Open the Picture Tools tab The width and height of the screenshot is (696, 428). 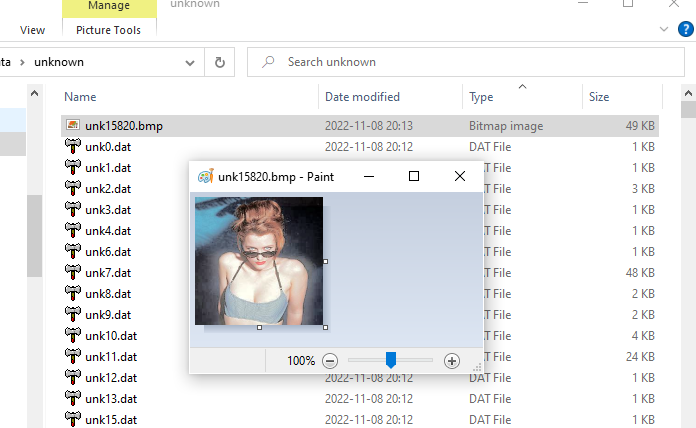pos(108,30)
